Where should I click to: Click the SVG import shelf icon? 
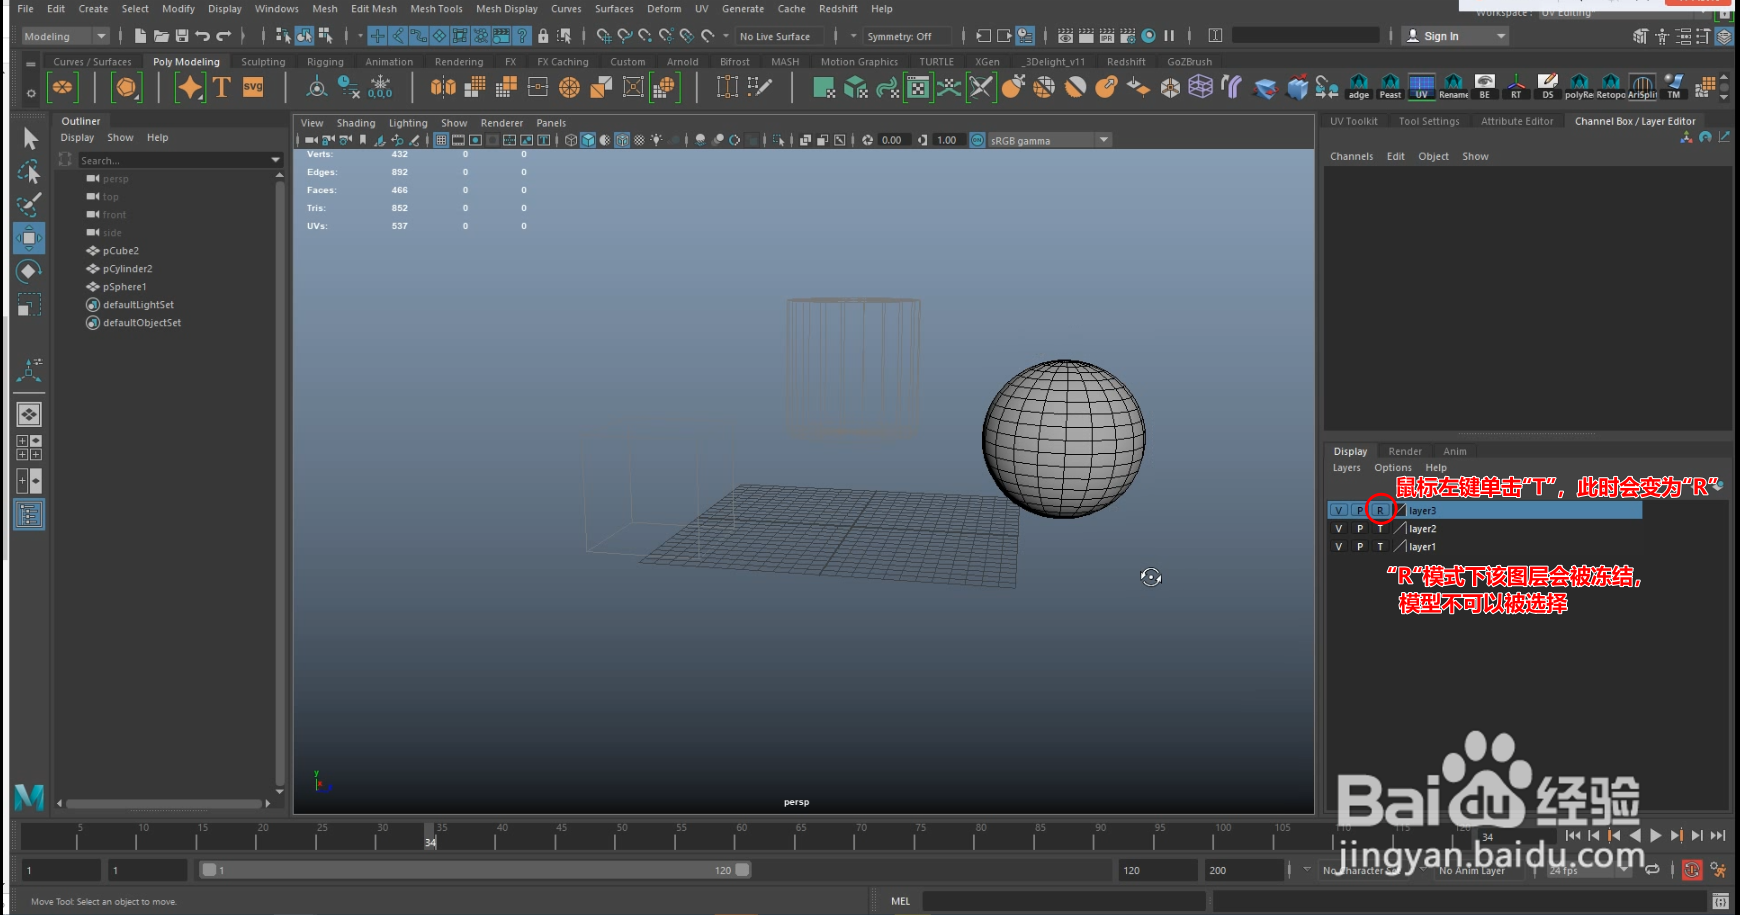click(x=253, y=87)
